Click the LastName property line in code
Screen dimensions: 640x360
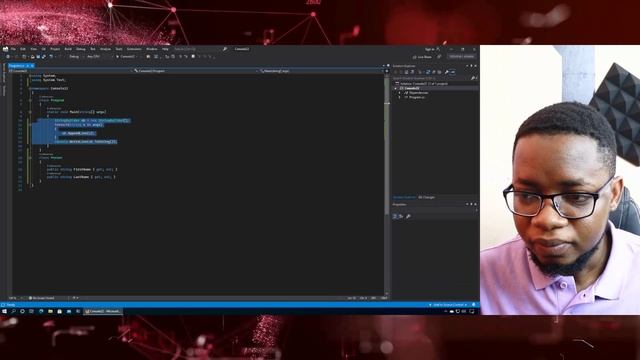(x=81, y=177)
